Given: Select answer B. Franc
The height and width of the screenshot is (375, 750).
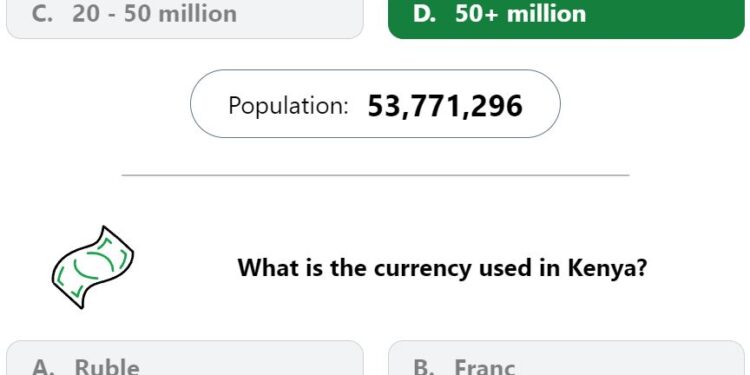Looking at the screenshot, I should click(x=566, y=358).
